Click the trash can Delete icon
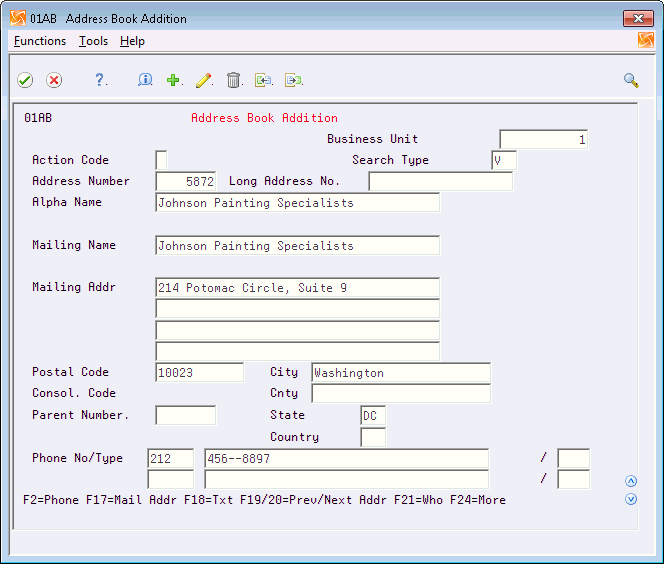664x564 pixels. click(233, 80)
